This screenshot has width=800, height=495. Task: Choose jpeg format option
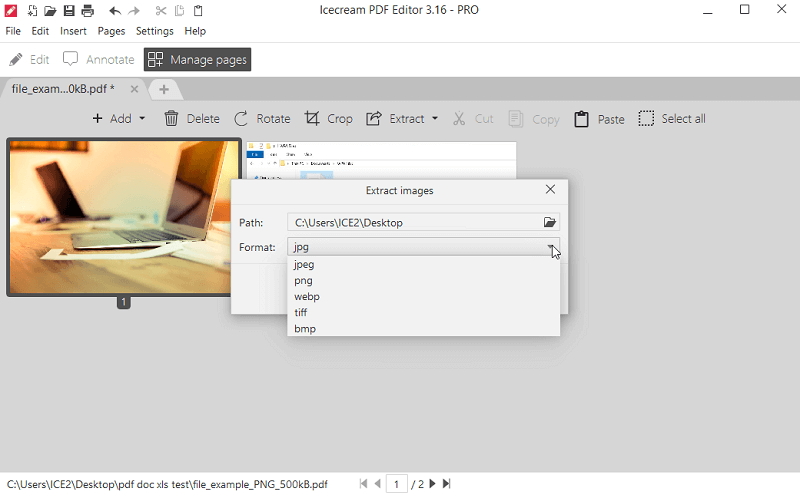click(x=423, y=264)
